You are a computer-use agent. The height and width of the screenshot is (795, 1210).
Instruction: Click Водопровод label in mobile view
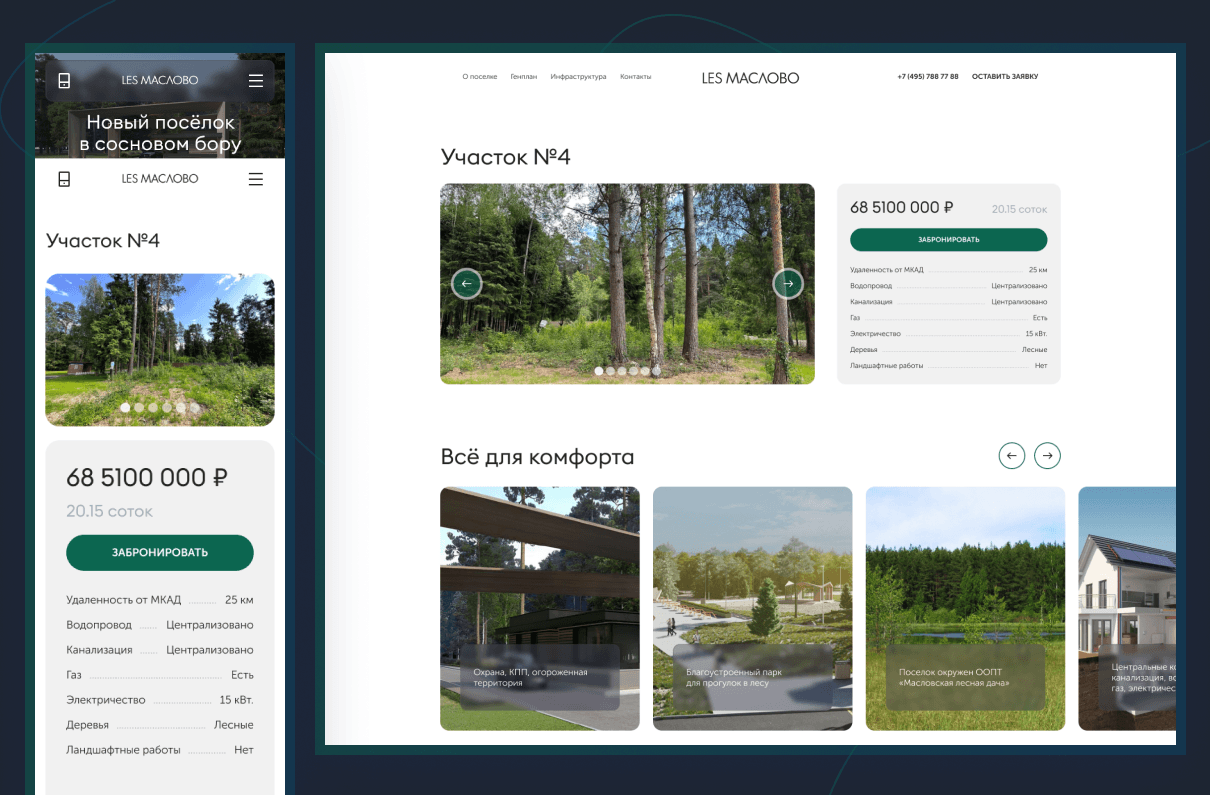(x=99, y=625)
